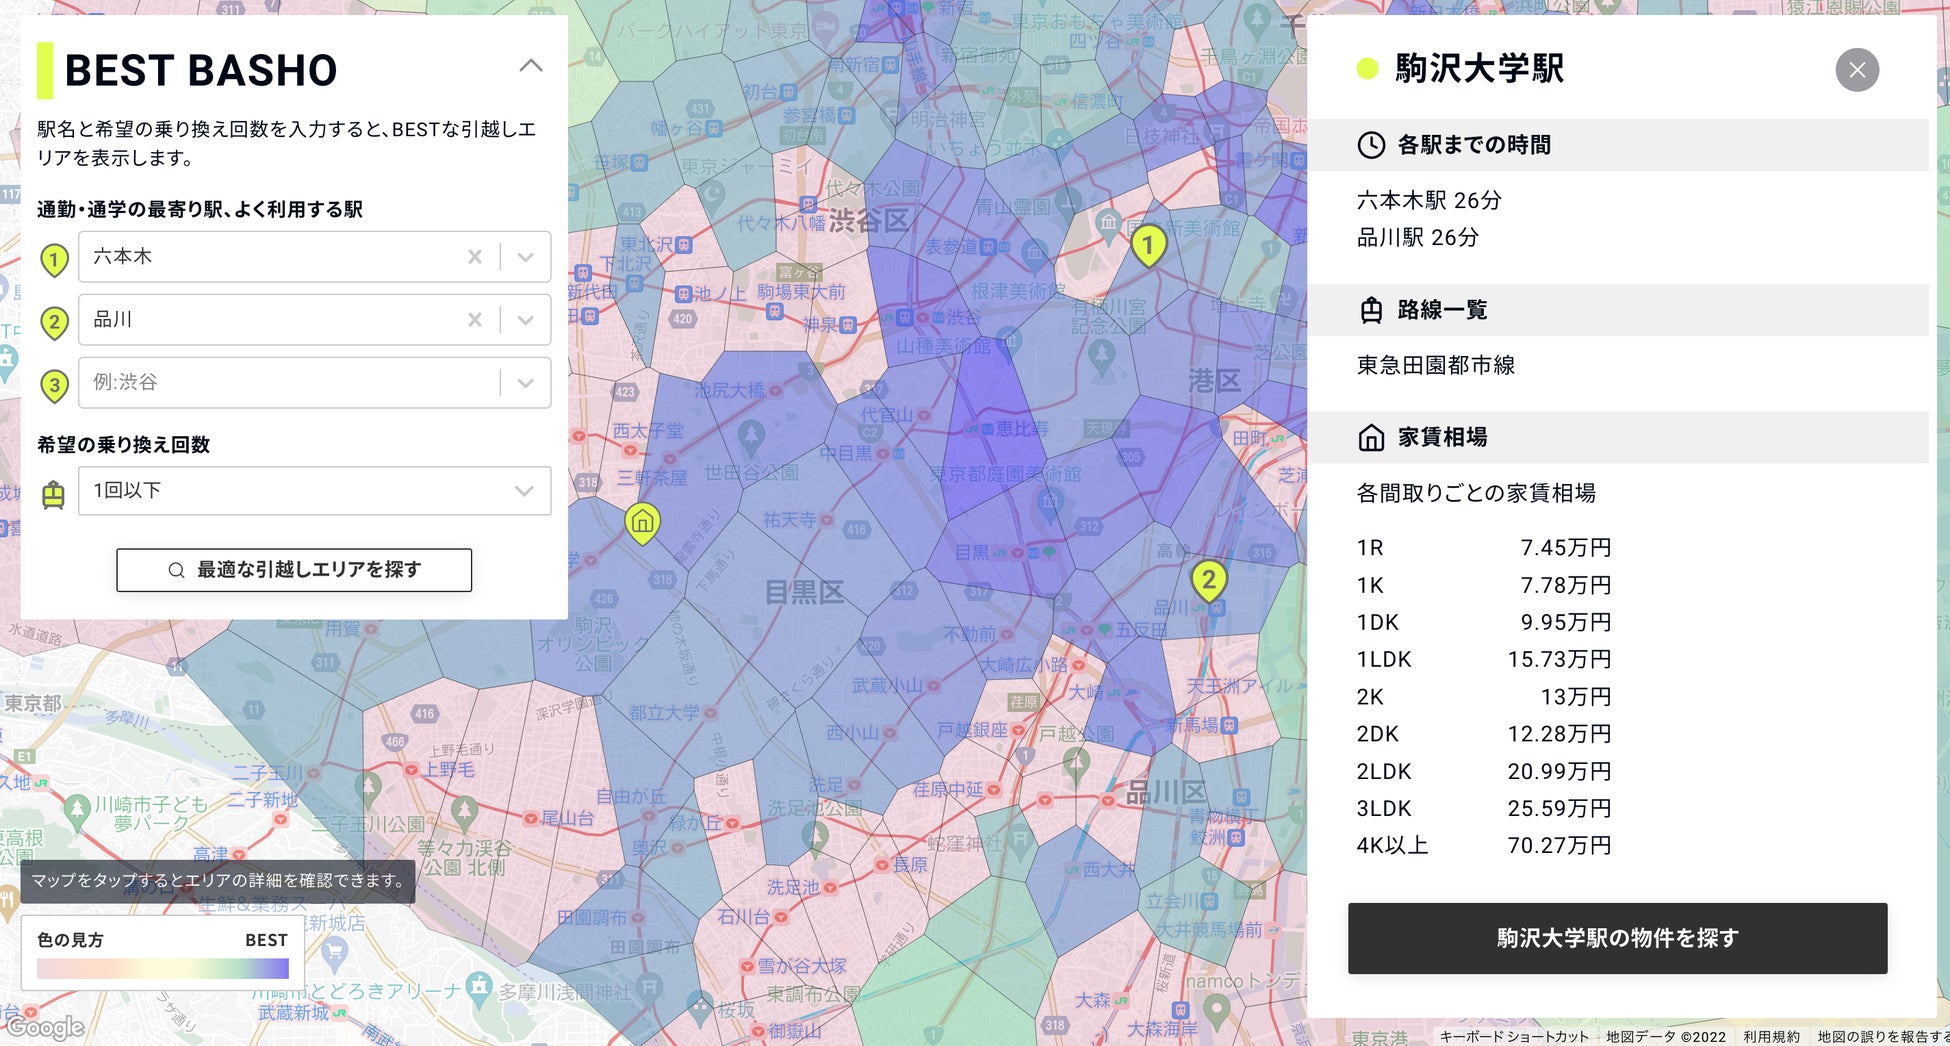The width and height of the screenshot is (1950, 1046).
Task: Open the 六本木 station dropdown arrow
Action: point(526,257)
